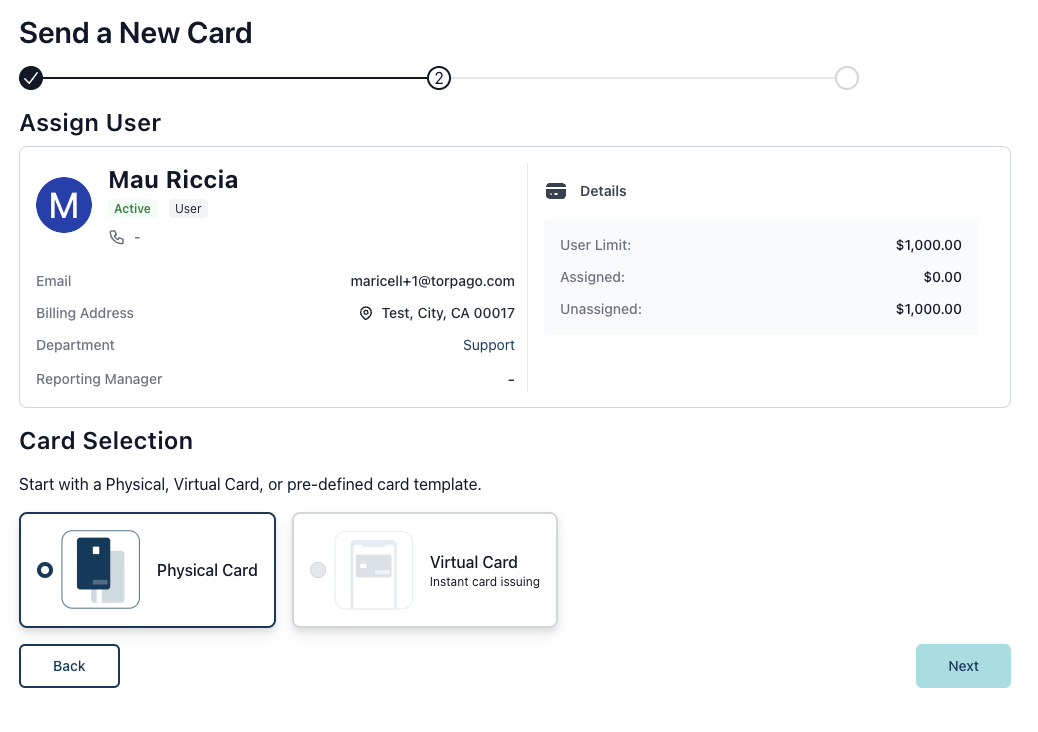Click the step 2 progress circle
The height and width of the screenshot is (732, 1038).
pos(439,78)
